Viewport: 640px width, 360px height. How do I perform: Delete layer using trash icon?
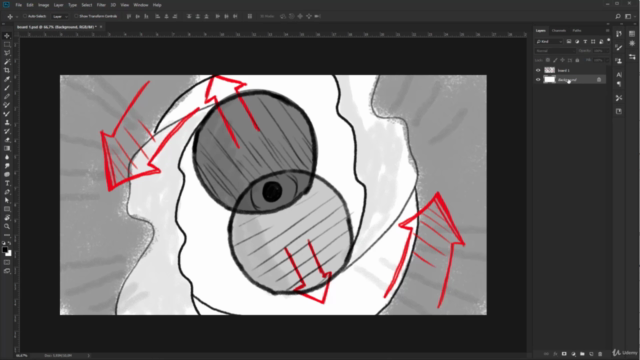(x=600, y=354)
